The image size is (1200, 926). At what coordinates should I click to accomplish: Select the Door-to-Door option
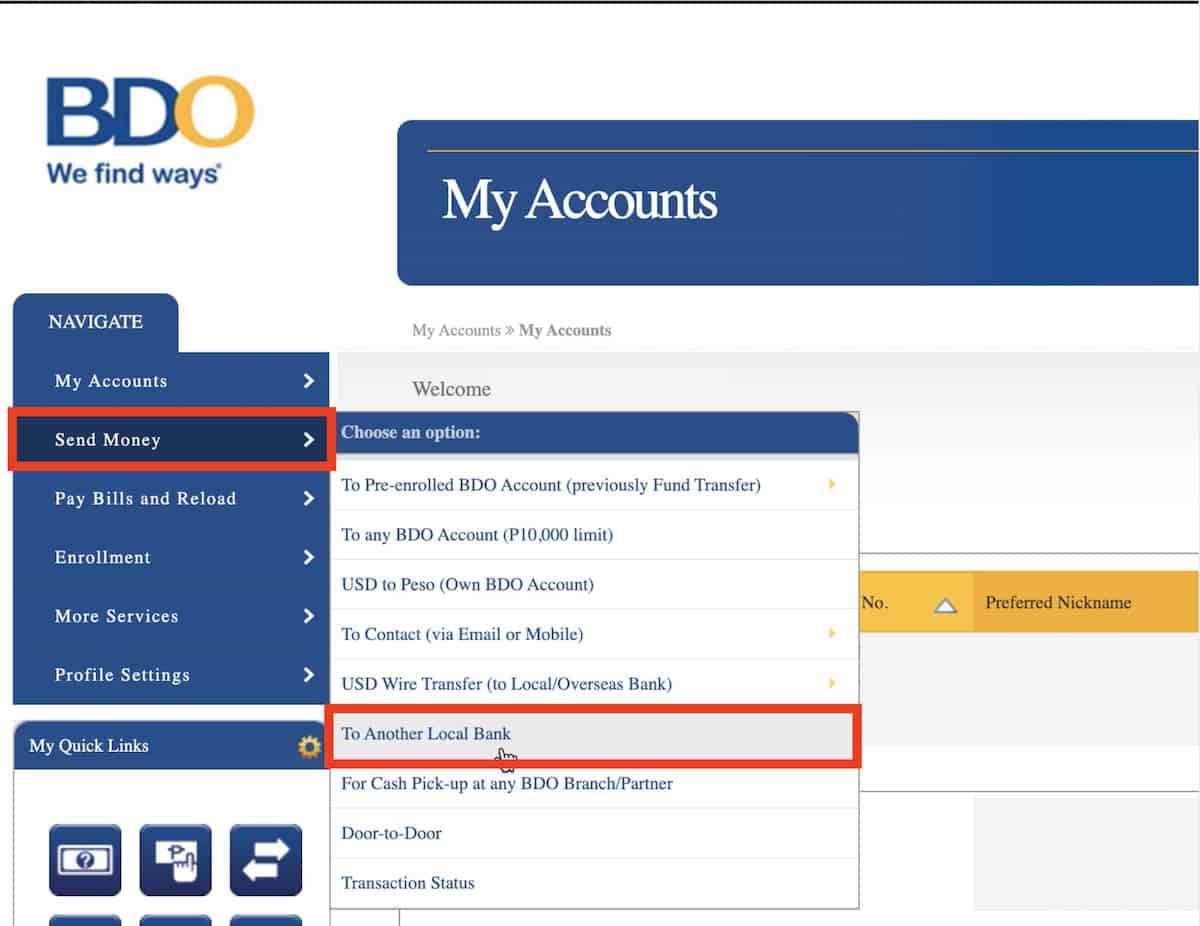[x=594, y=833]
